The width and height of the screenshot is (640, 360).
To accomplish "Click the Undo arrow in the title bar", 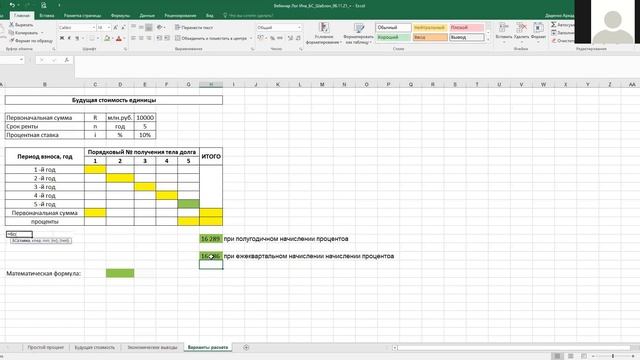I will (12, 5).
